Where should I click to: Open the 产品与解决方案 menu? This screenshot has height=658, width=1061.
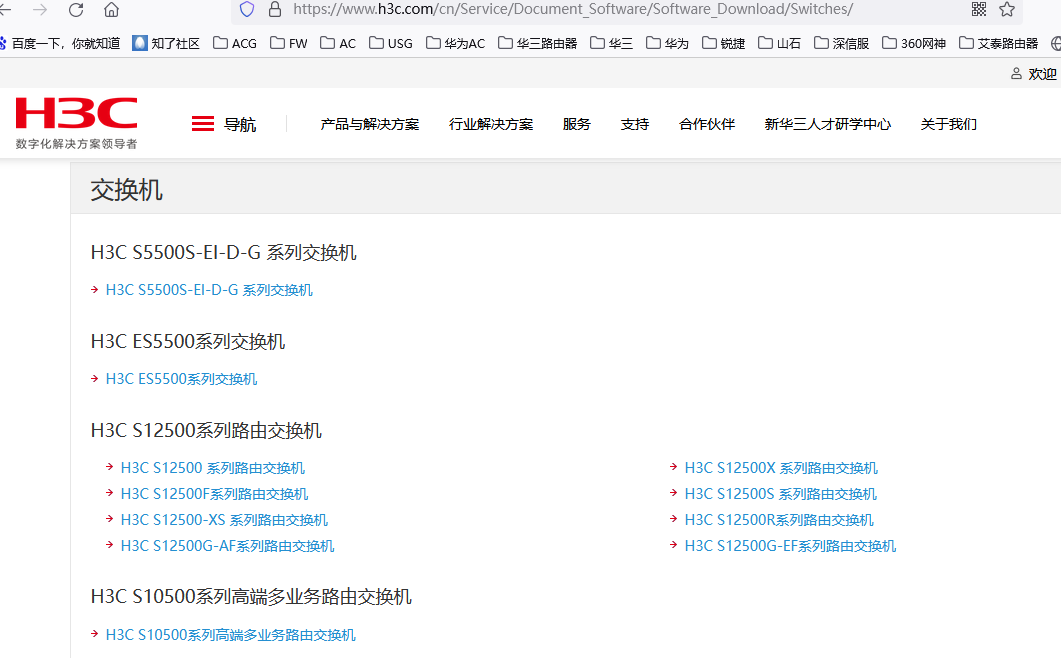pyautogui.click(x=369, y=124)
